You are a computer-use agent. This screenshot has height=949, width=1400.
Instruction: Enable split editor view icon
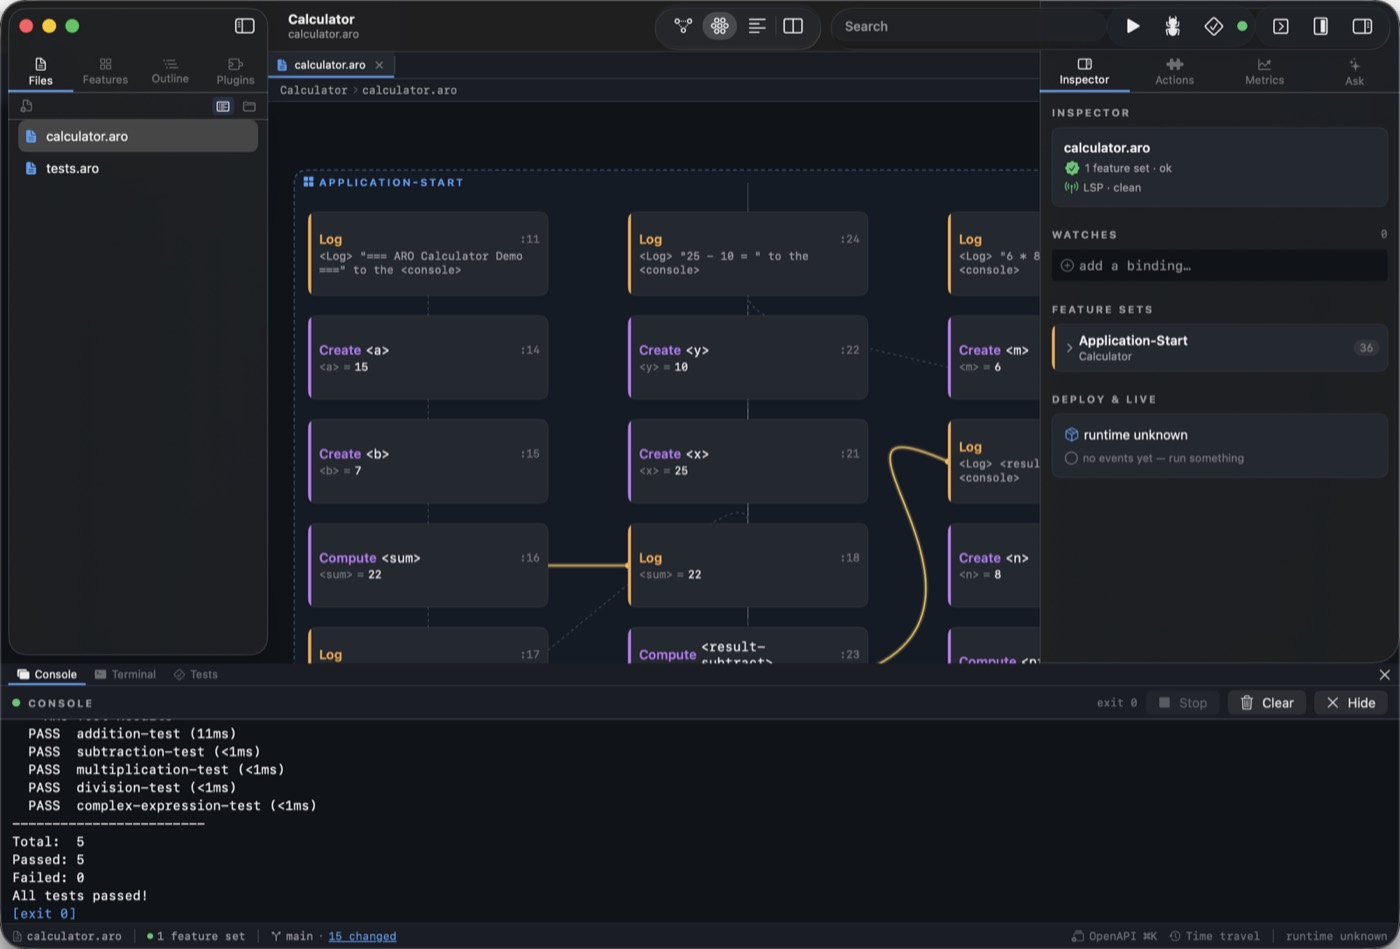(x=793, y=26)
